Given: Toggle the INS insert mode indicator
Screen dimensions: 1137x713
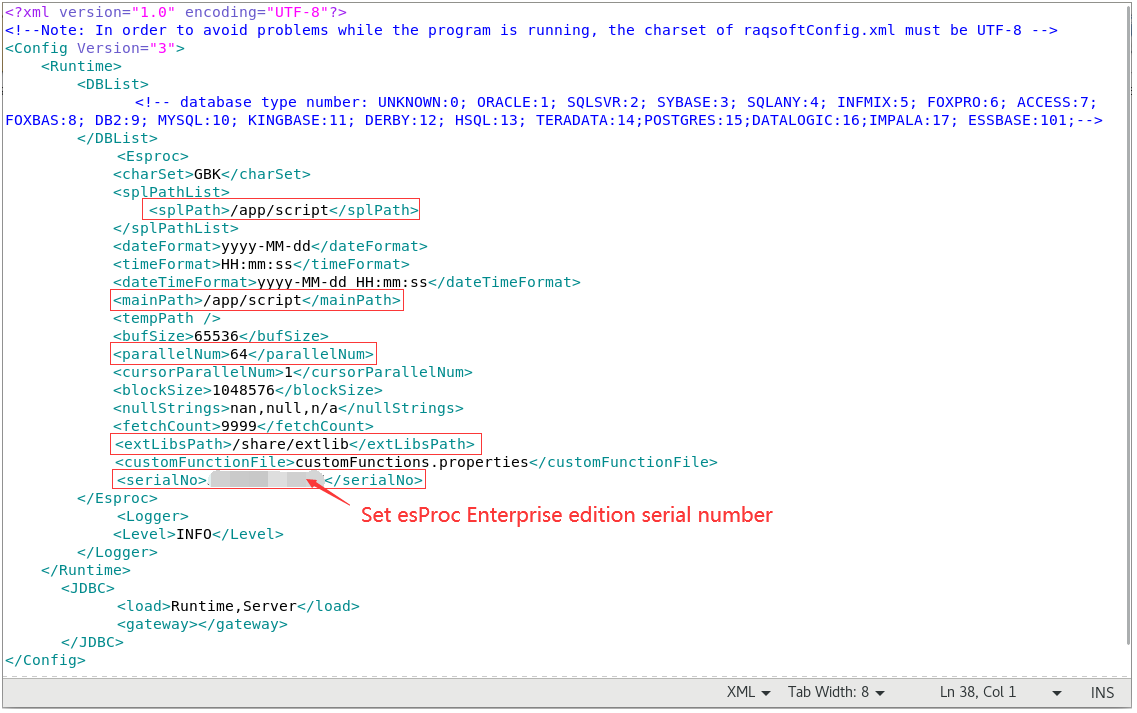Looking at the screenshot, I should point(1102,692).
